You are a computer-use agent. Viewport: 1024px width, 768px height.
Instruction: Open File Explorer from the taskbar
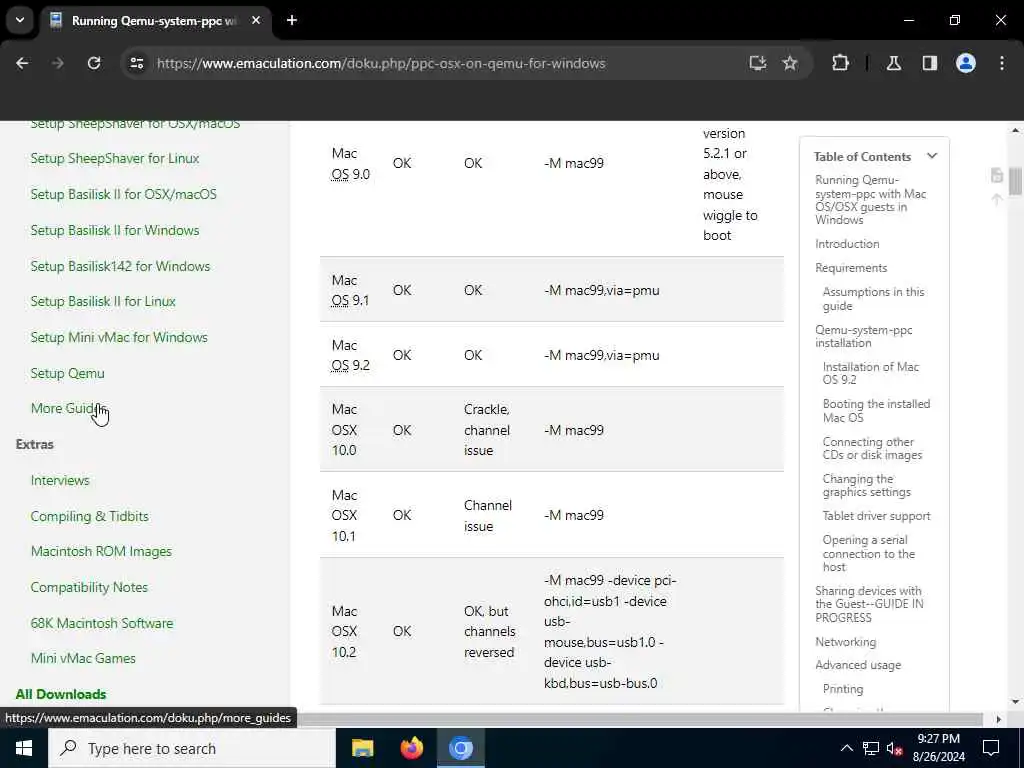click(x=362, y=748)
